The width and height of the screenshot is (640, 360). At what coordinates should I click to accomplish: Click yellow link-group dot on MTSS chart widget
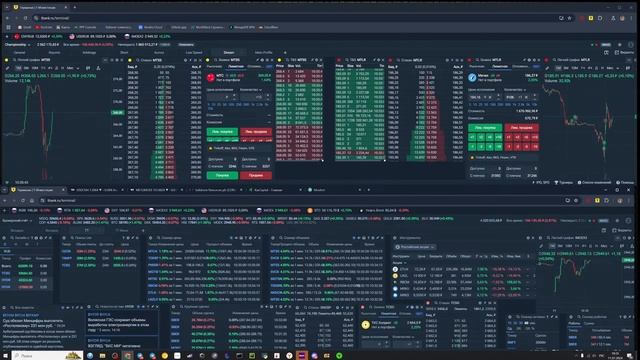pyautogui.click(x=7, y=60)
